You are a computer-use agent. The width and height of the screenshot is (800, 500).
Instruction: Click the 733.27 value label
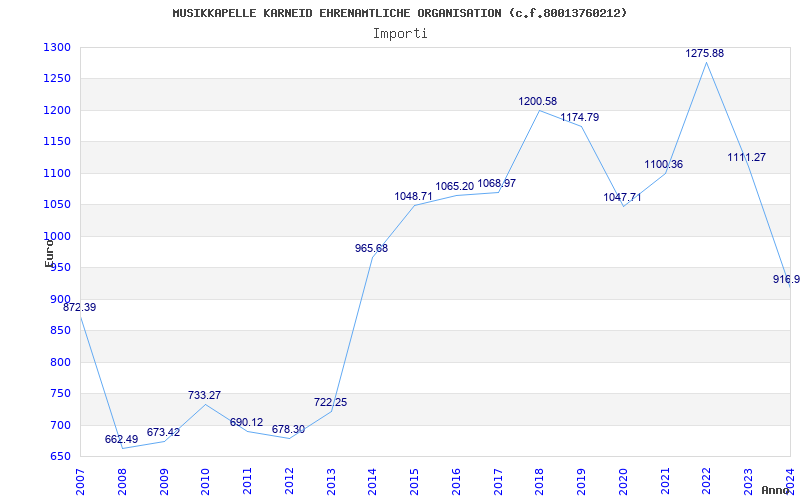click(205, 395)
